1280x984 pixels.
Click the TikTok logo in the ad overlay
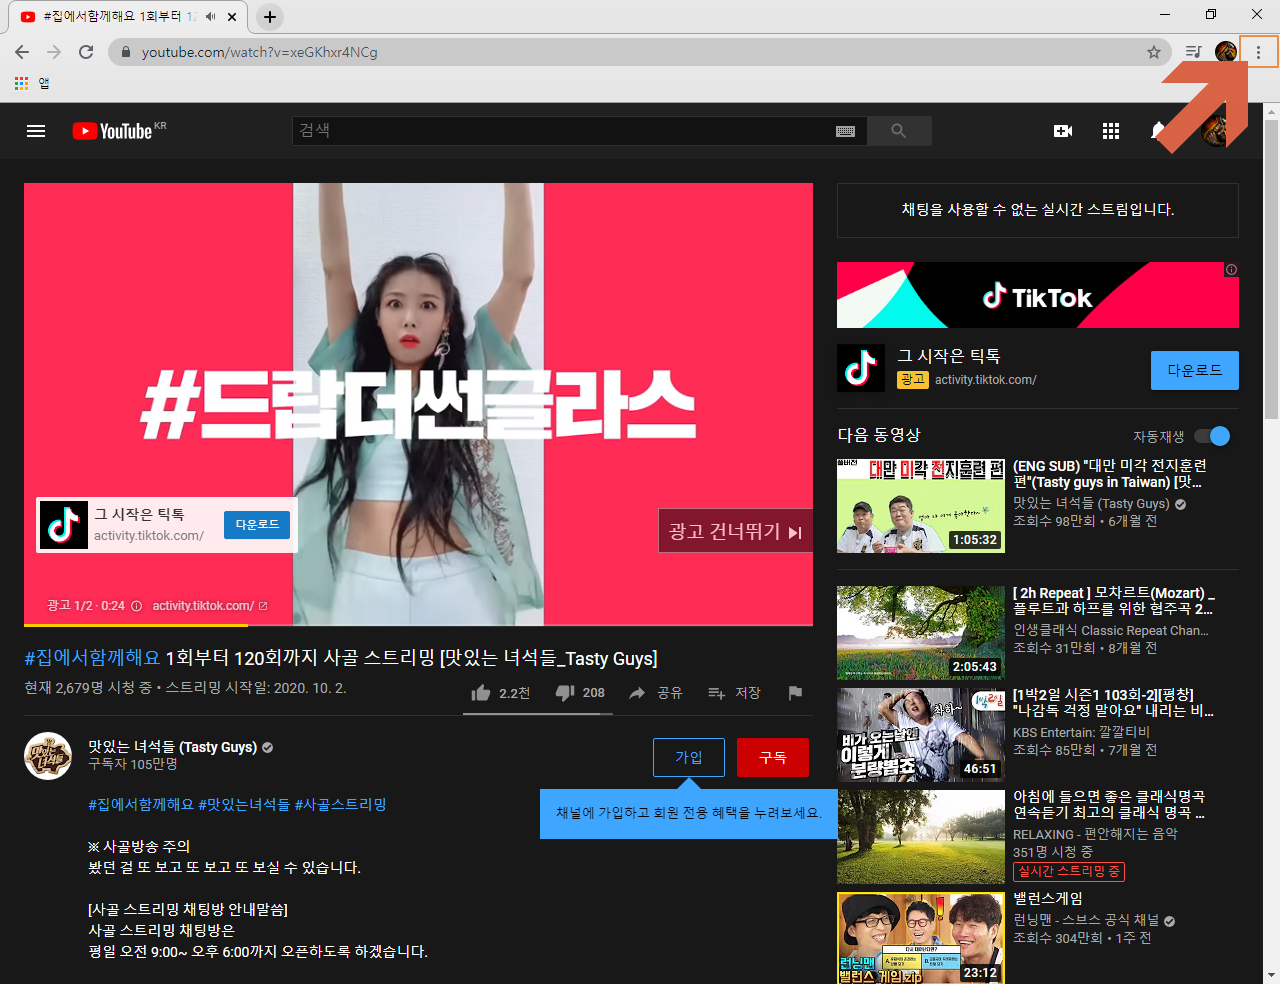(x=64, y=524)
